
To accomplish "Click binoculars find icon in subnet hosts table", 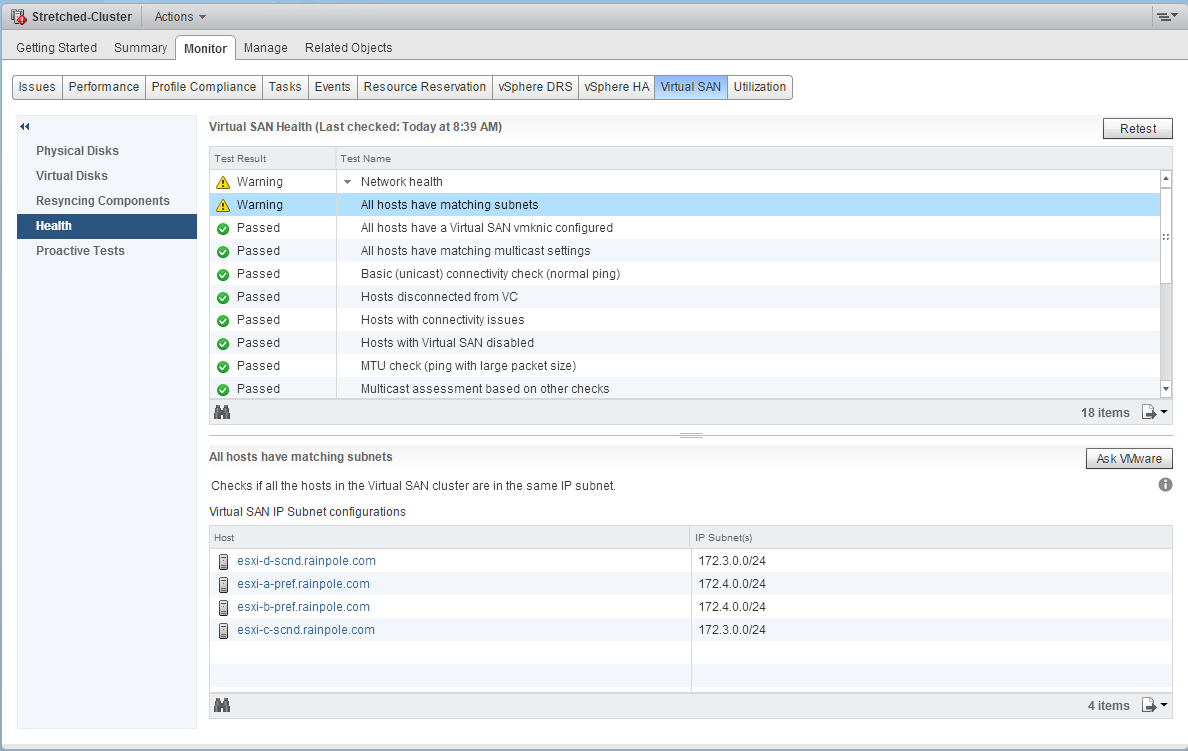I will click(x=222, y=705).
